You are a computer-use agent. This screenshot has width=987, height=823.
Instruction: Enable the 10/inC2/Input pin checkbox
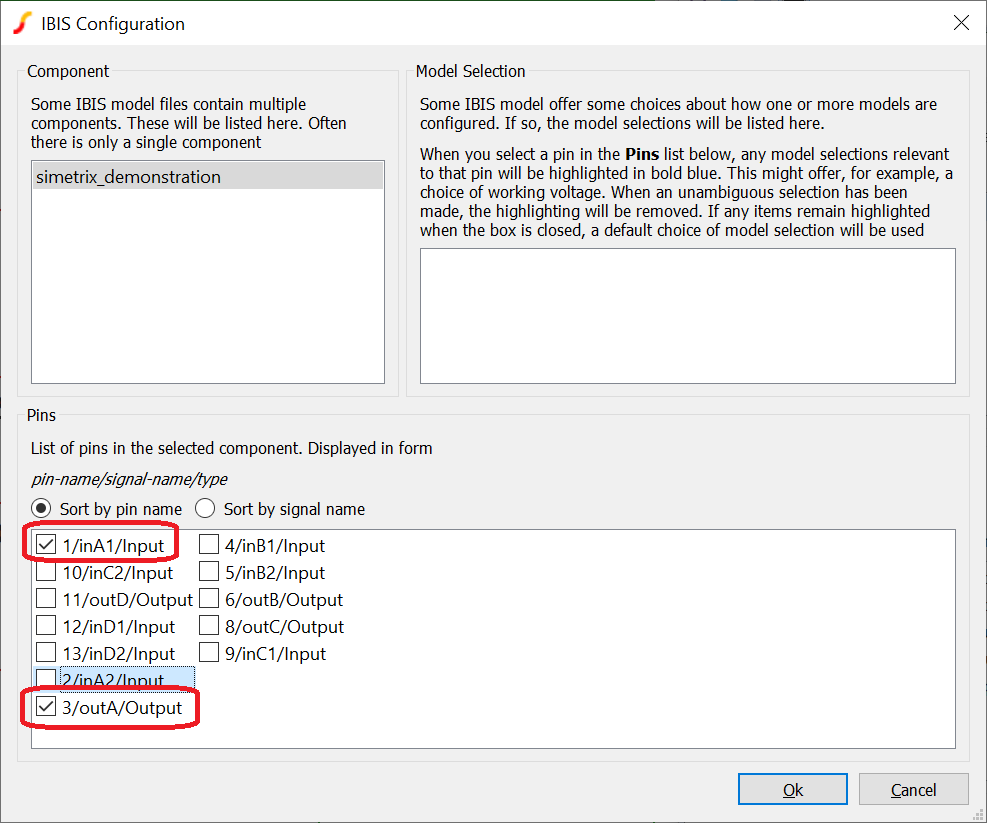46,573
